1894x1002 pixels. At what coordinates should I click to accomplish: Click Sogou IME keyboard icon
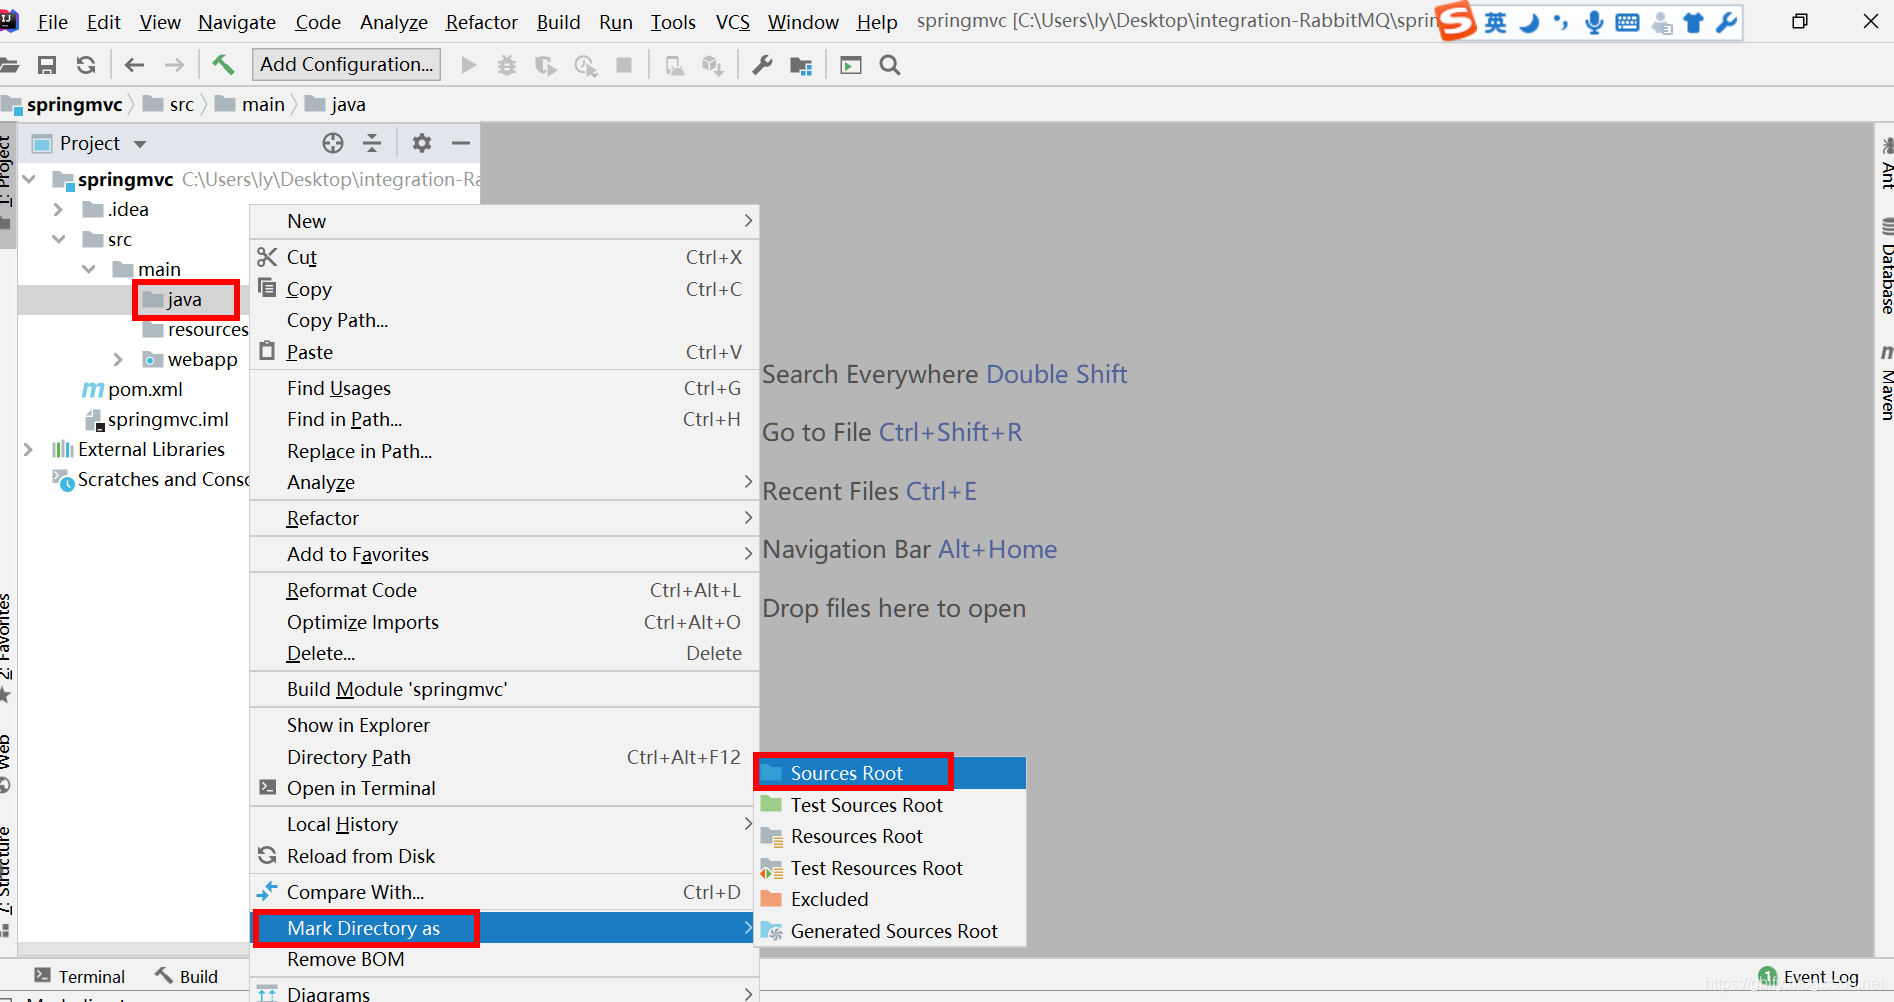tap(1627, 22)
